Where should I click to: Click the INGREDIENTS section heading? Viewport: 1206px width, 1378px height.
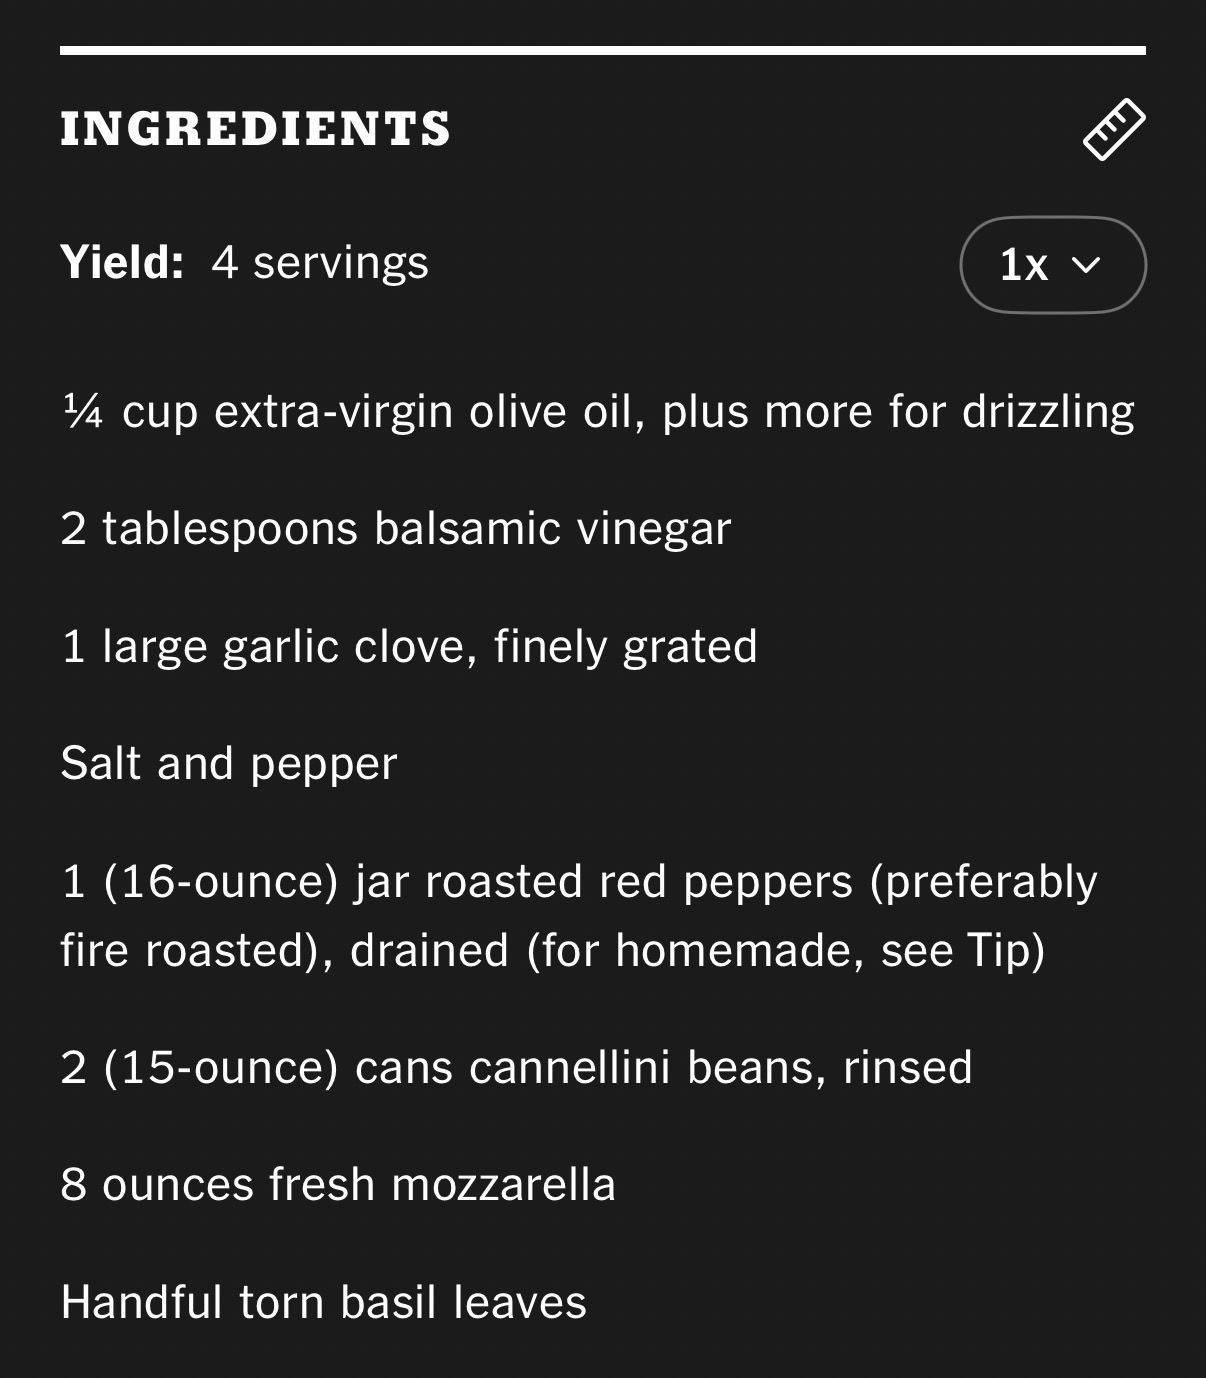pos(256,130)
